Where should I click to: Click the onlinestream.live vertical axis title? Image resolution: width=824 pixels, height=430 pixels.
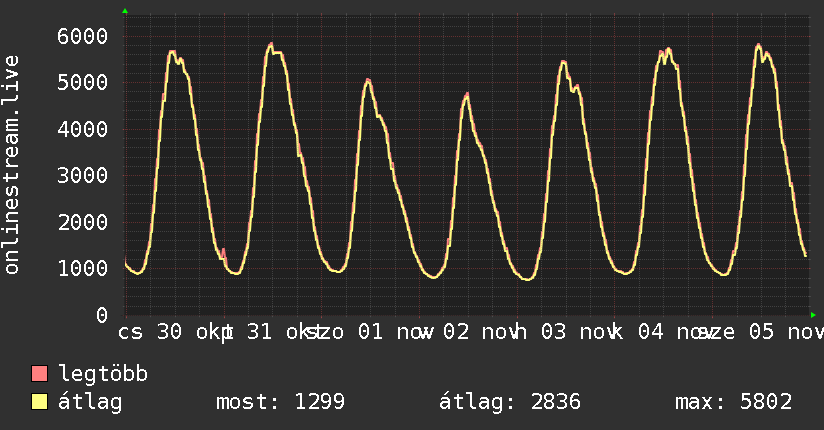[11, 165]
